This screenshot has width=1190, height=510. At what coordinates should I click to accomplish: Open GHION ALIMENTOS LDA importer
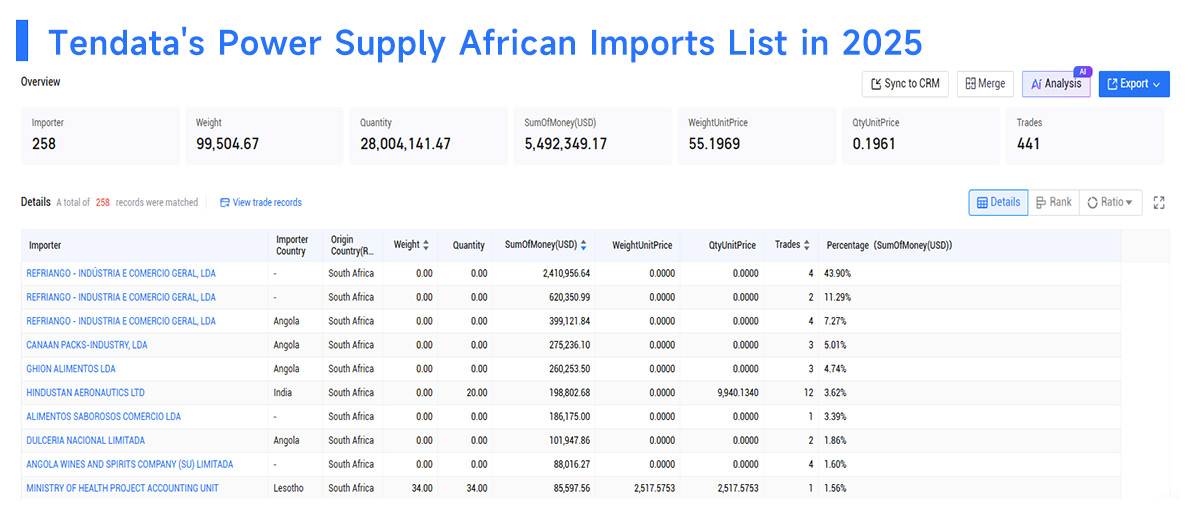[x=71, y=369]
